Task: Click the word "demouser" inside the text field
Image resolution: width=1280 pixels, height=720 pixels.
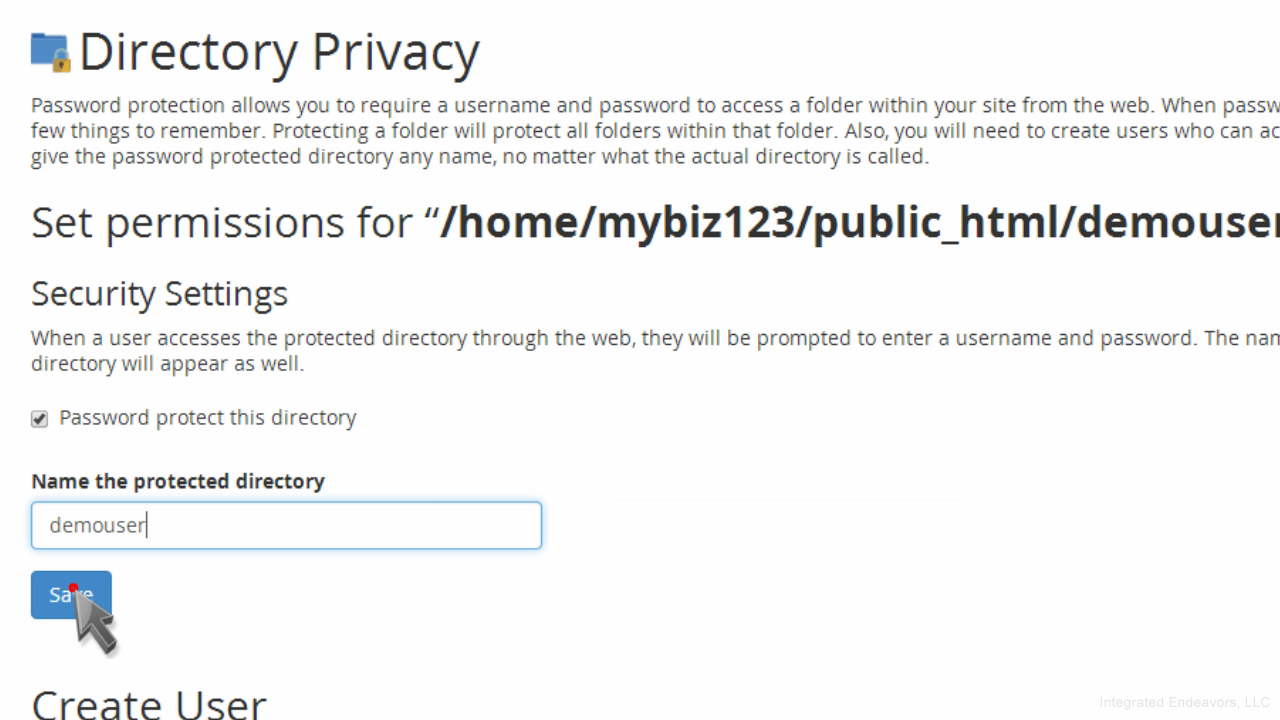Action: pos(97,526)
